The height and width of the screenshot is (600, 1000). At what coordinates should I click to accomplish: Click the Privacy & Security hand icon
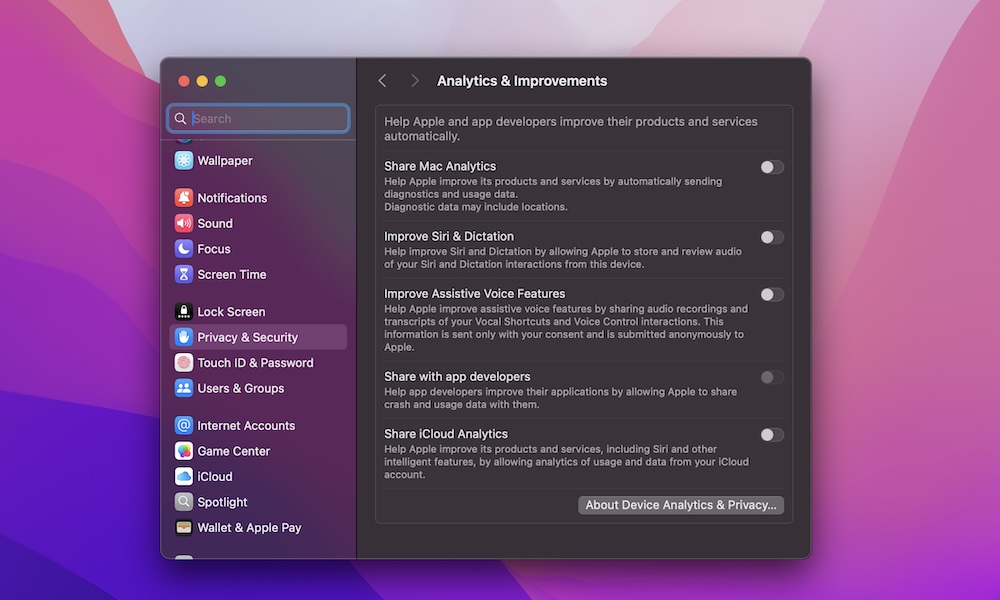[184, 337]
